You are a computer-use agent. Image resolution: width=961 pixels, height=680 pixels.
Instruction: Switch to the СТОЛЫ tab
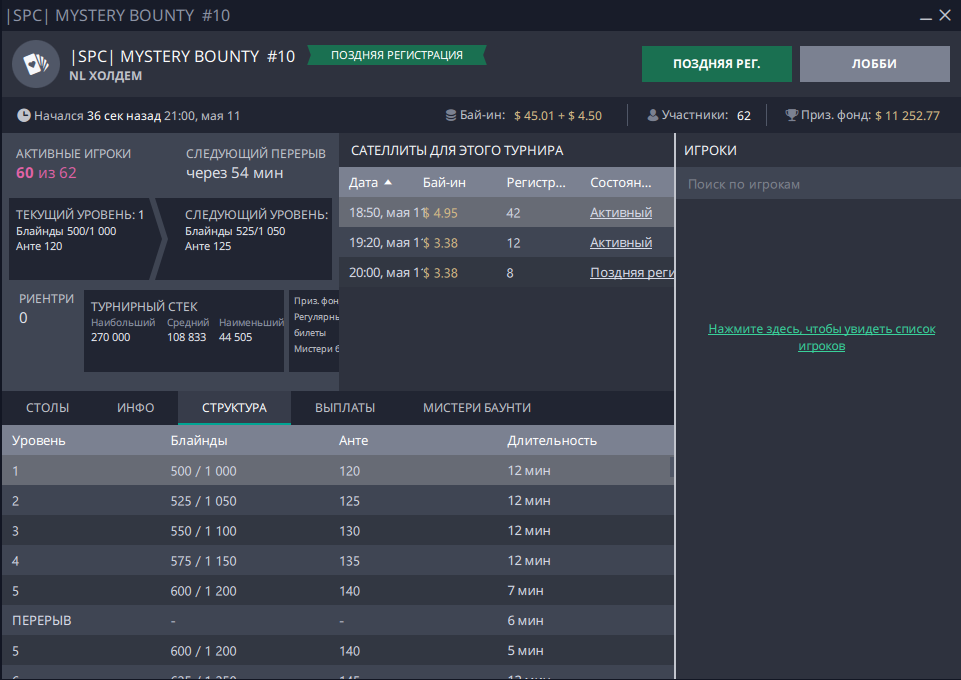point(47,408)
